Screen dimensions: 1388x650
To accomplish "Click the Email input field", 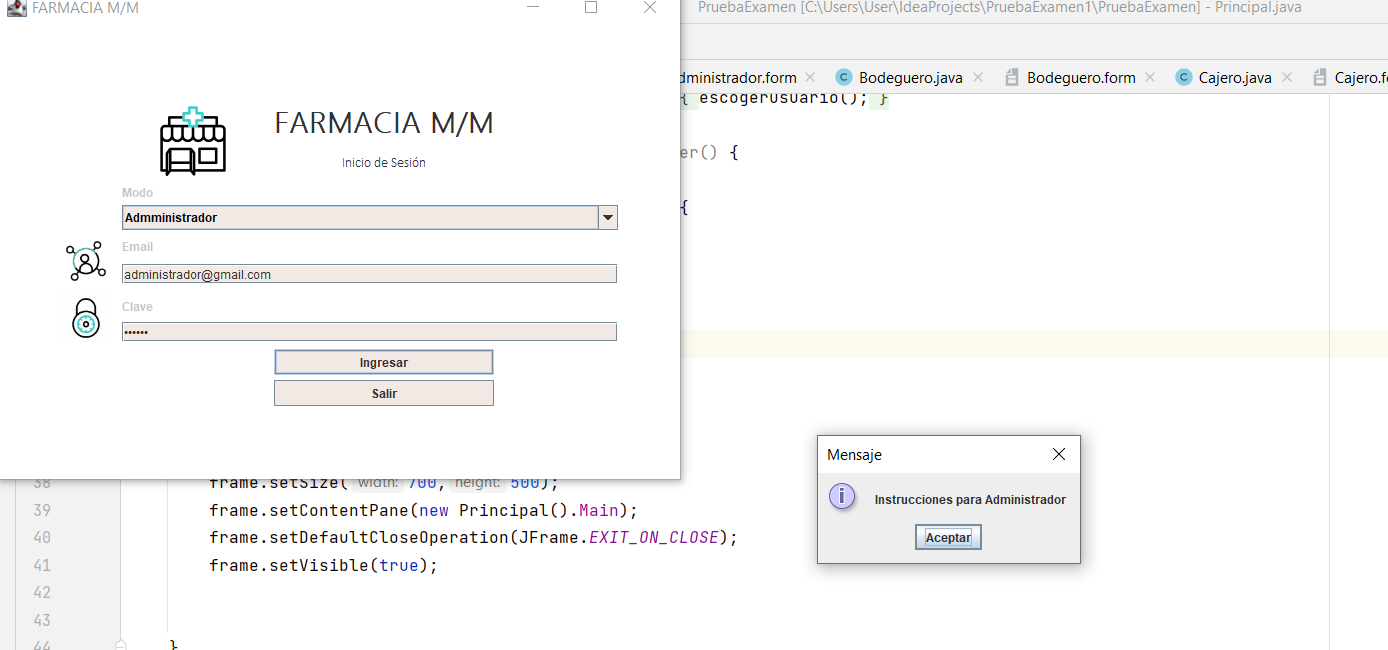I will (x=369, y=274).
